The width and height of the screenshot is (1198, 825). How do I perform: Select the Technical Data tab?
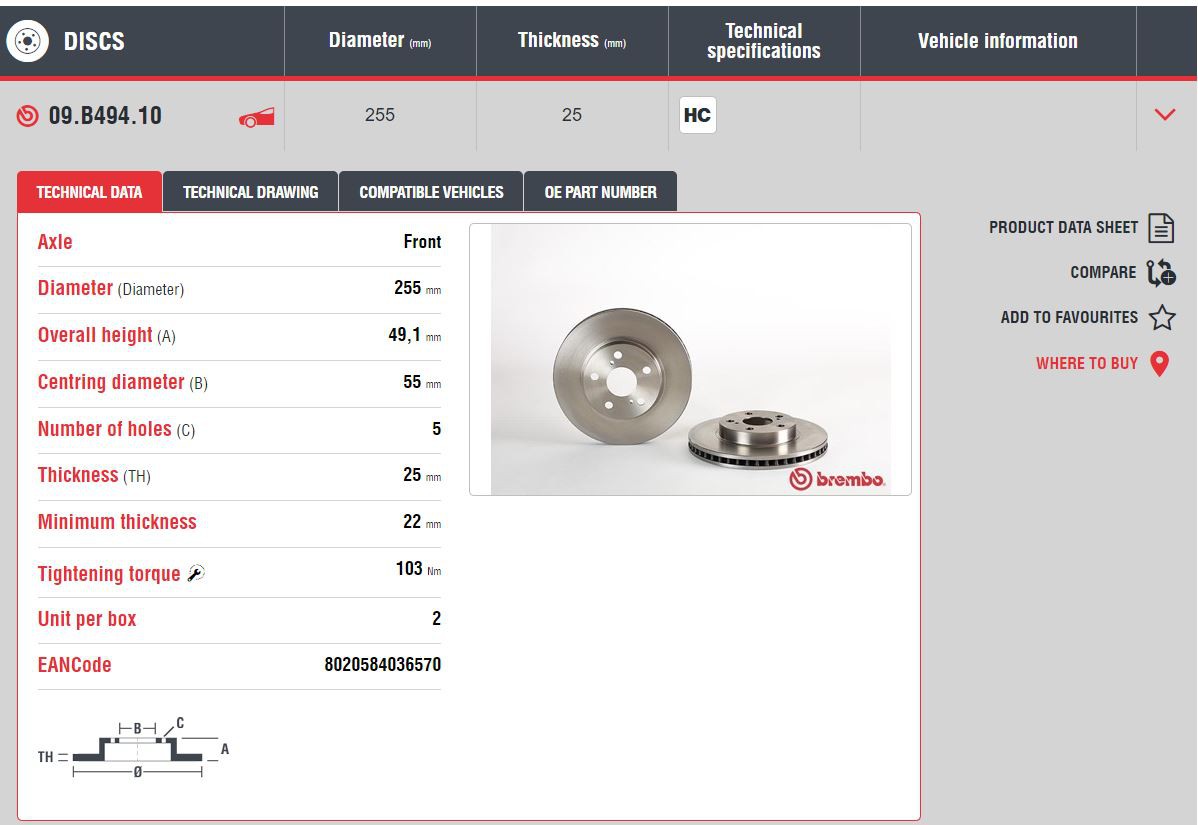point(89,192)
